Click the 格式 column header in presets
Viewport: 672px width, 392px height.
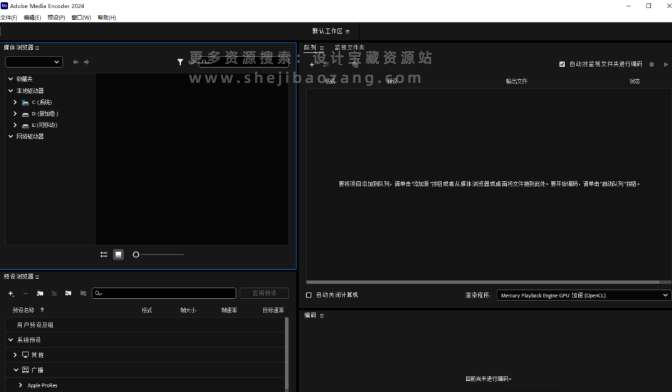pos(147,310)
